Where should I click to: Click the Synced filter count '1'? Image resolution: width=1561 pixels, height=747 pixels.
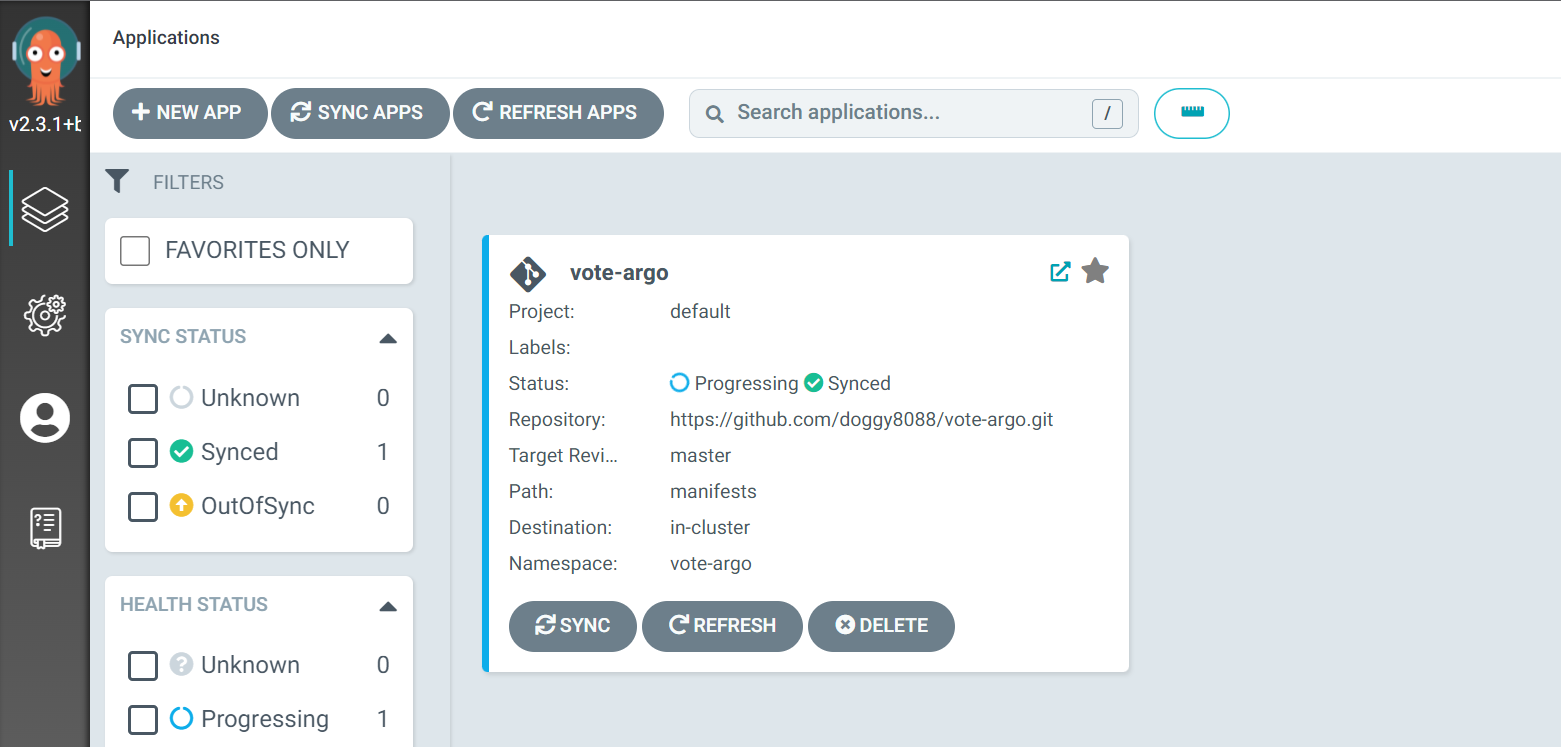click(382, 452)
